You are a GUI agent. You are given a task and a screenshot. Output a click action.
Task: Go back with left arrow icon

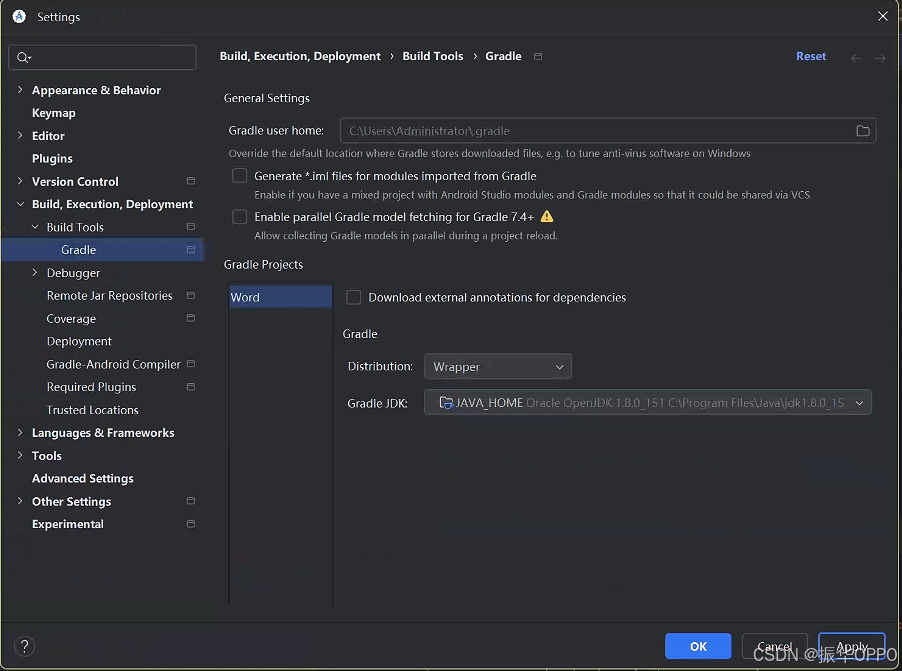[856, 58]
